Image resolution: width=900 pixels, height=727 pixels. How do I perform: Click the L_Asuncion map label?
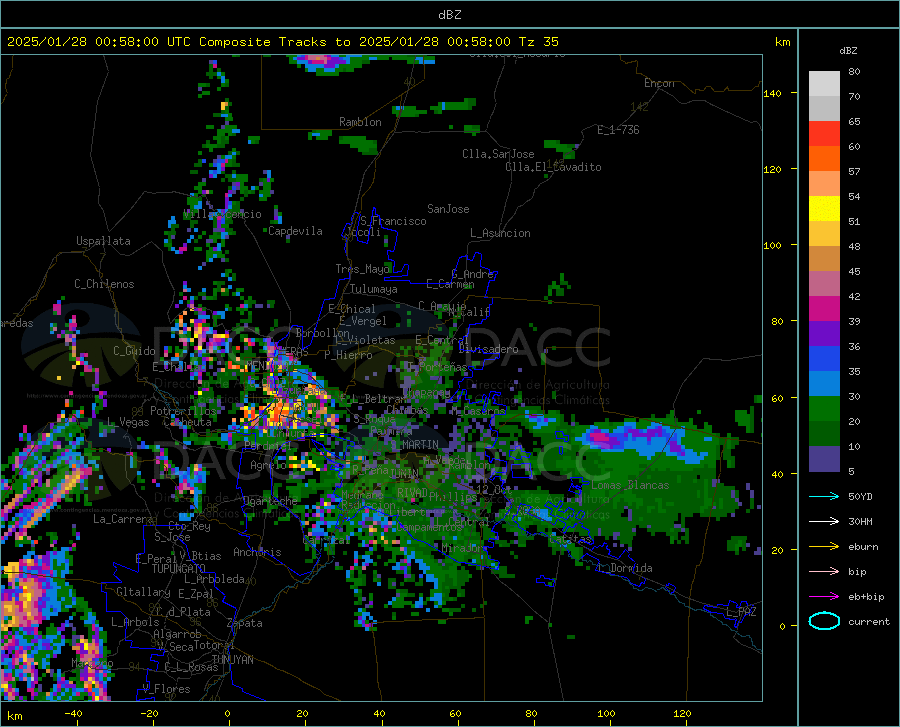(x=500, y=233)
